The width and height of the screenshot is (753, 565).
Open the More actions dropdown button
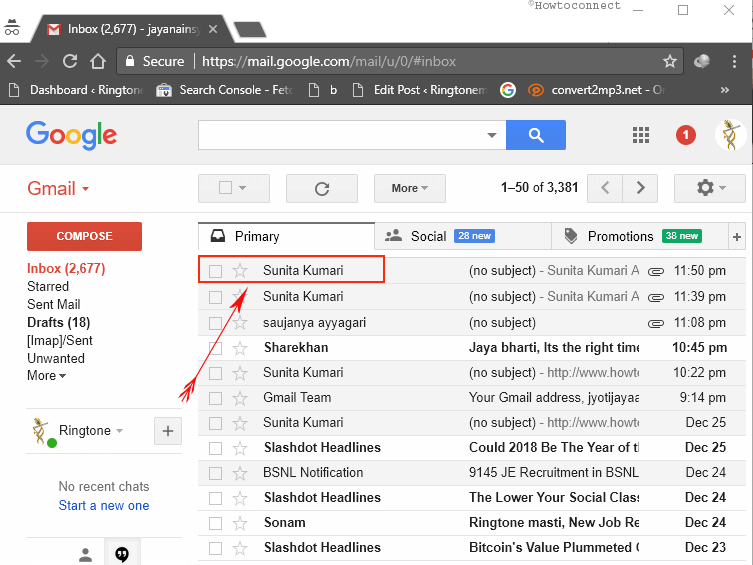click(410, 188)
